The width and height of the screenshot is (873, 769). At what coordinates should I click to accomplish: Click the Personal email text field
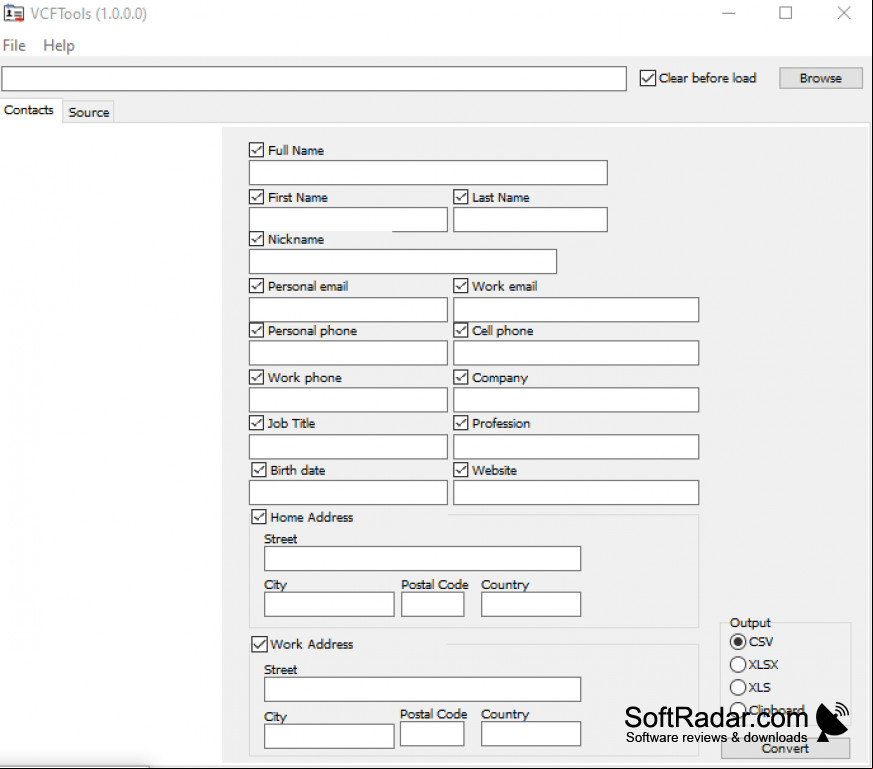[x=348, y=310]
